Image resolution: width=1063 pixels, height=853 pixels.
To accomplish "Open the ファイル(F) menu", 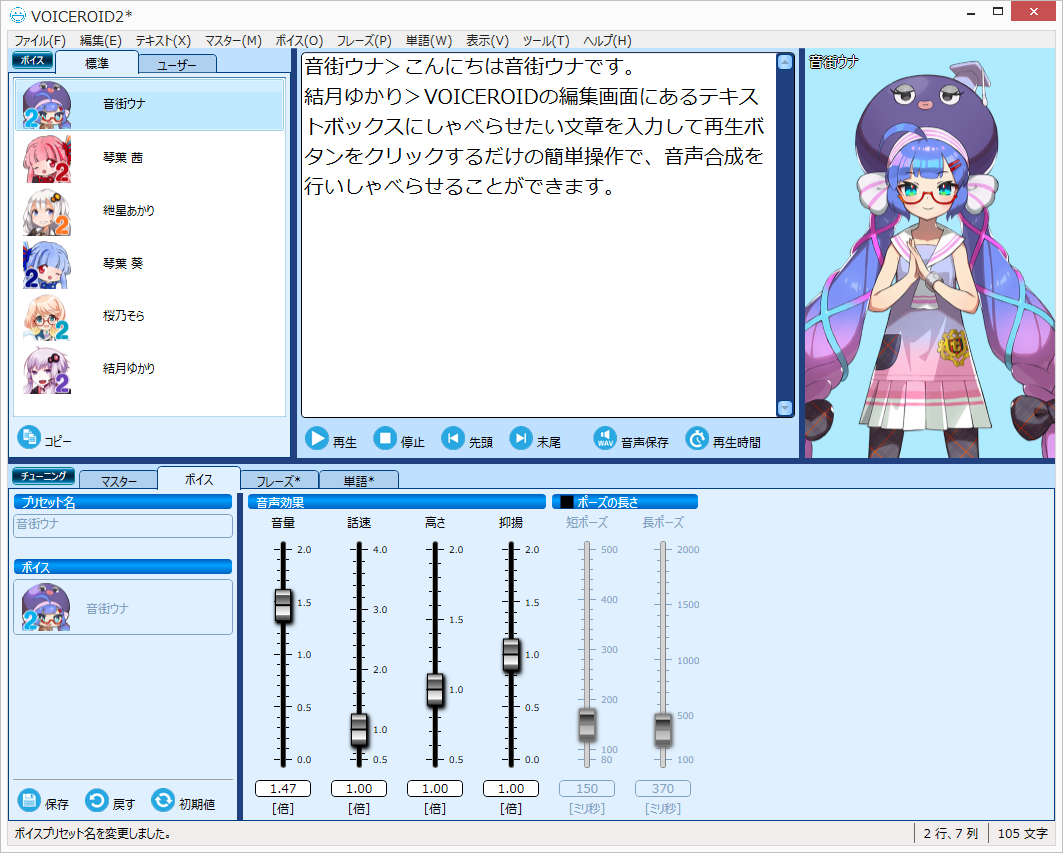I will click(40, 41).
